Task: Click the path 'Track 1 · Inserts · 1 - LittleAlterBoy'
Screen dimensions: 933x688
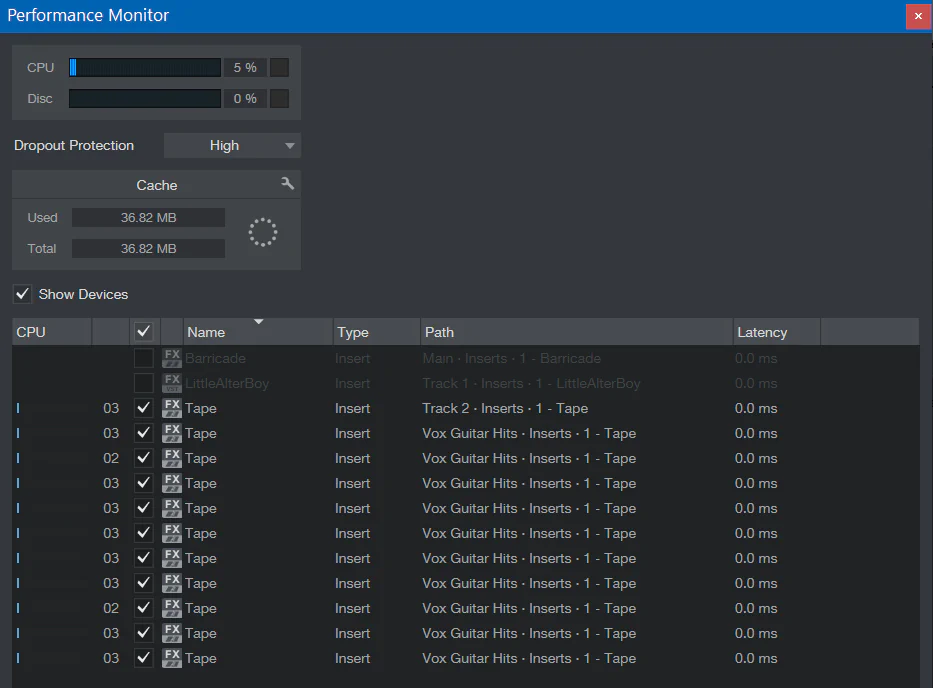Action: pyautogui.click(x=531, y=383)
